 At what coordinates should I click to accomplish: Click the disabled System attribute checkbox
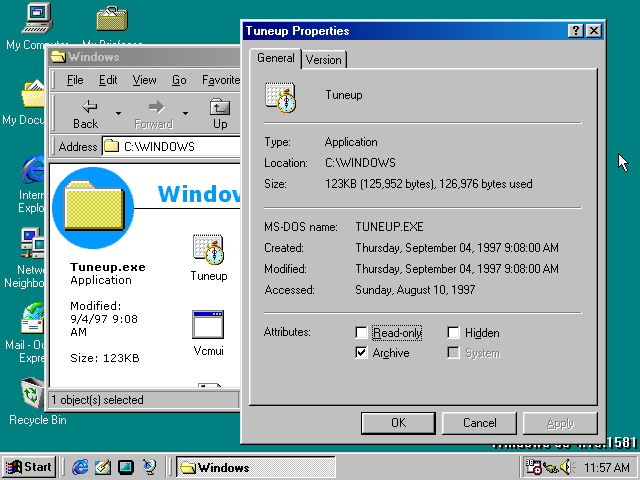453,352
